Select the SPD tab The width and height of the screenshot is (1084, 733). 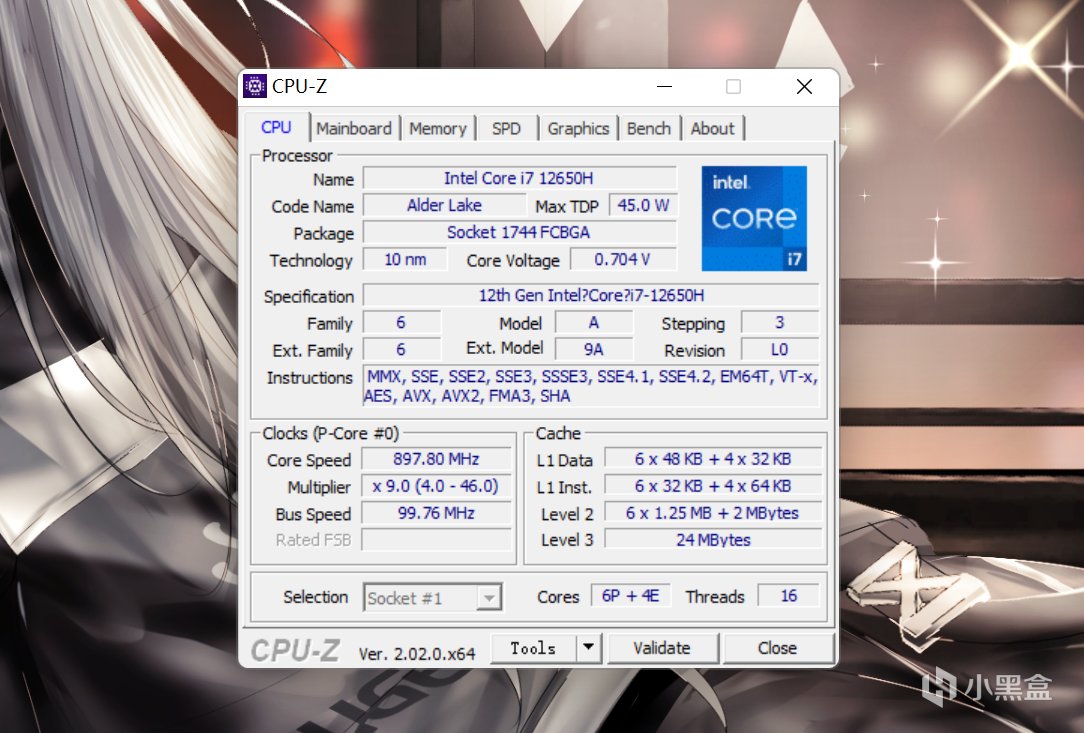coord(506,129)
